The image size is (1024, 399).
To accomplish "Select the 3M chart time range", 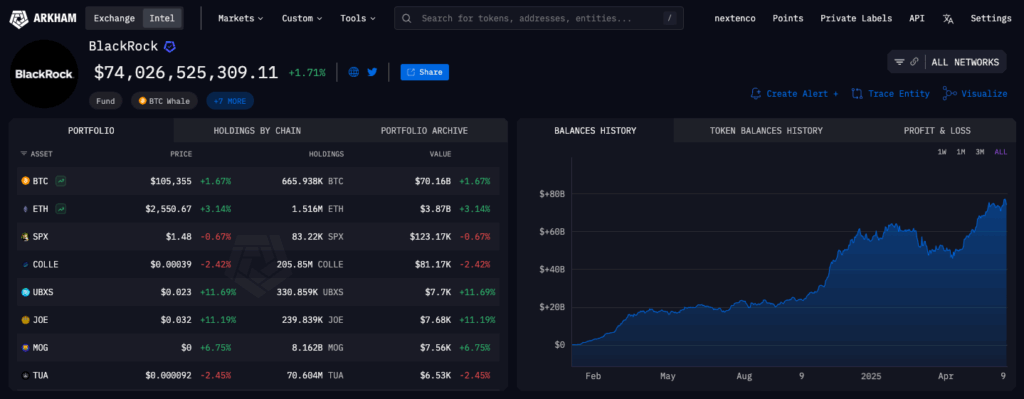I will (x=980, y=152).
